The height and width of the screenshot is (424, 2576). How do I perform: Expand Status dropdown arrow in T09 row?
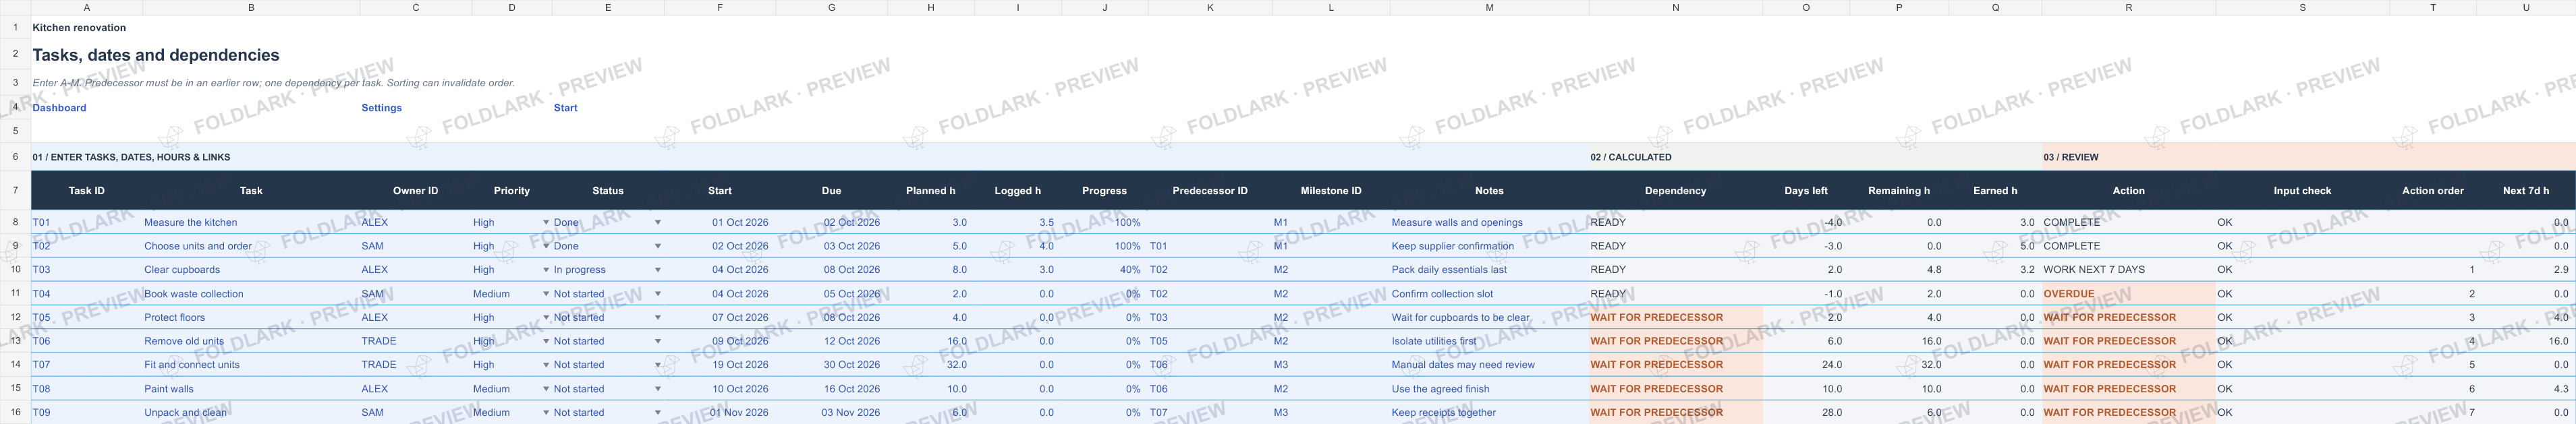657,412
